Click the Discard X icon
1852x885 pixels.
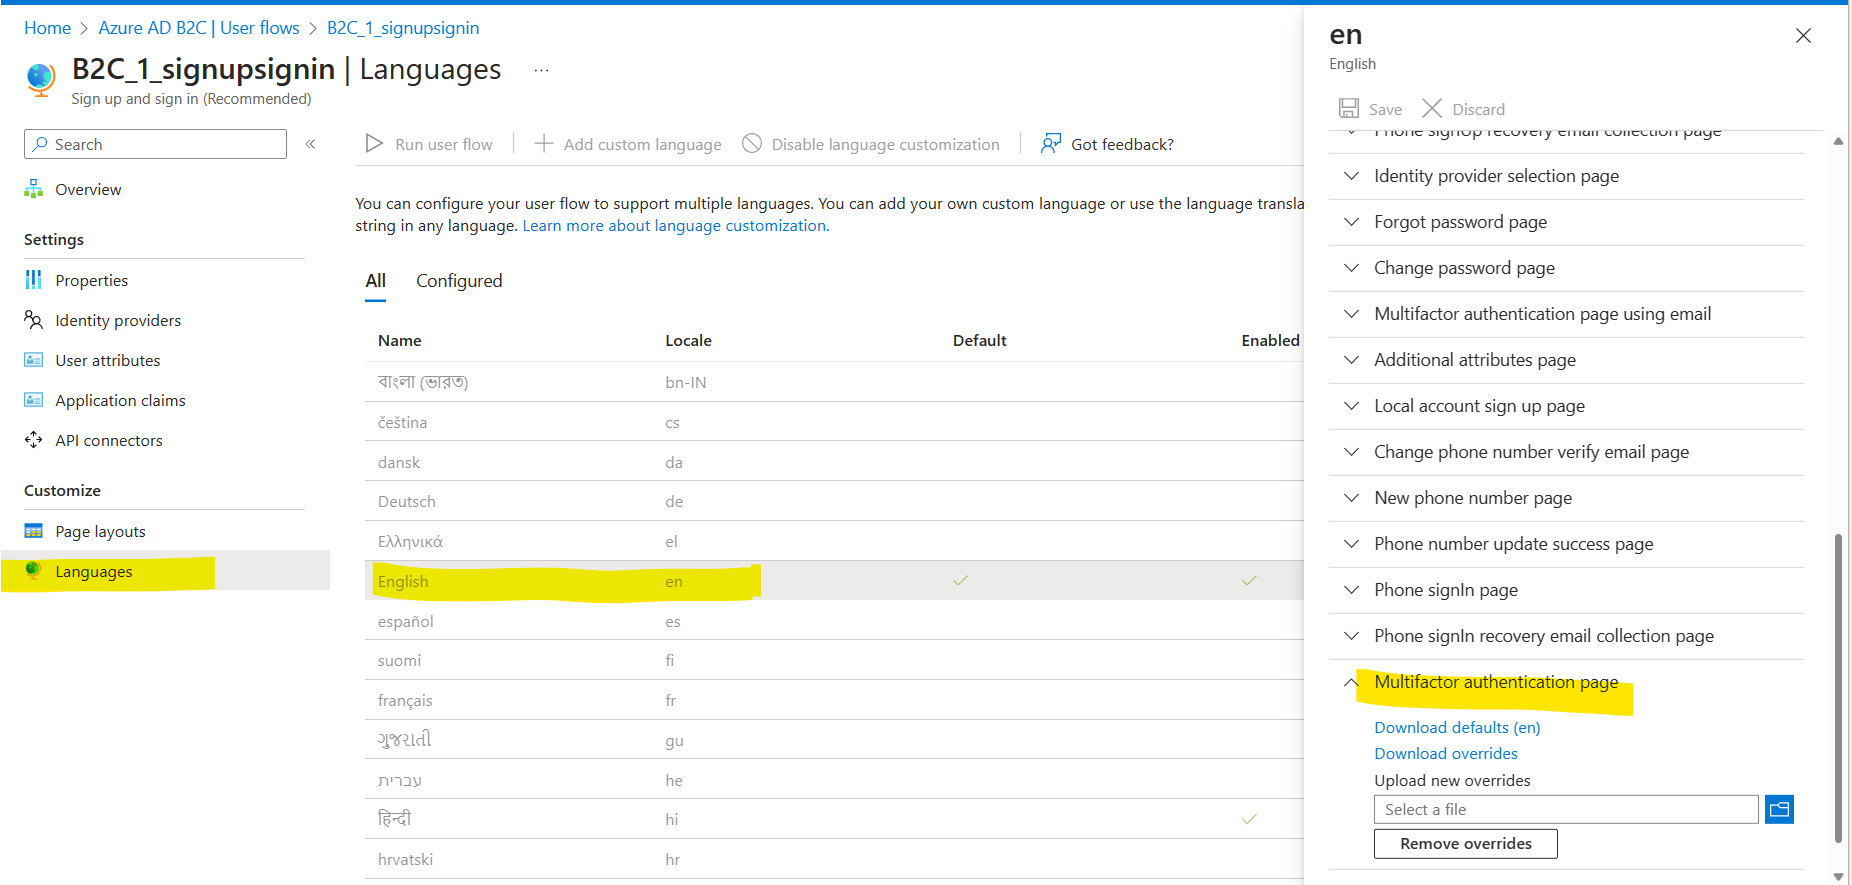(1432, 108)
